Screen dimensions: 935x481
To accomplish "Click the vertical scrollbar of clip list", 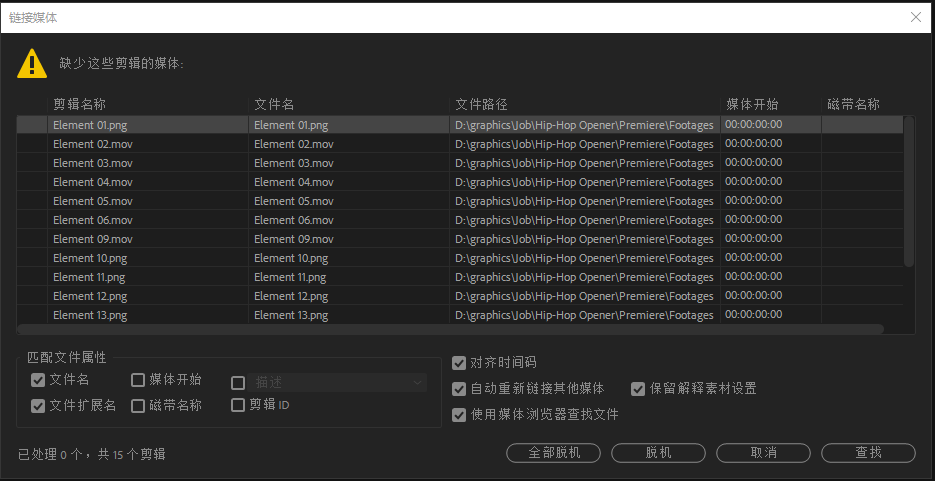I will click(x=908, y=190).
